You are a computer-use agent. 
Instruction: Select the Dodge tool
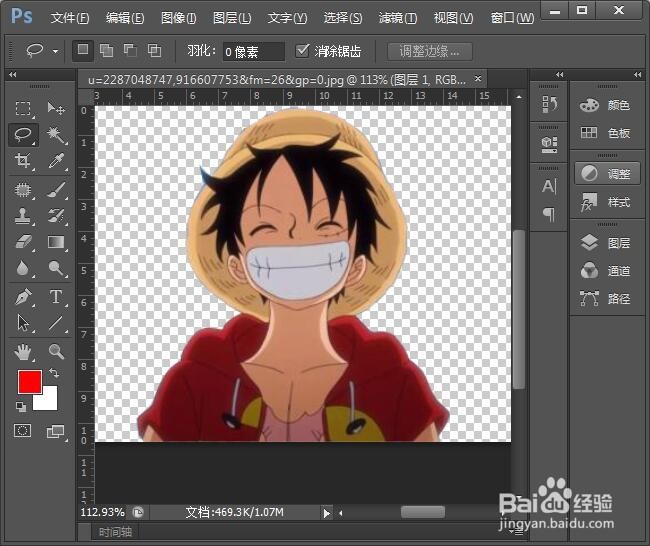tap(56, 268)
